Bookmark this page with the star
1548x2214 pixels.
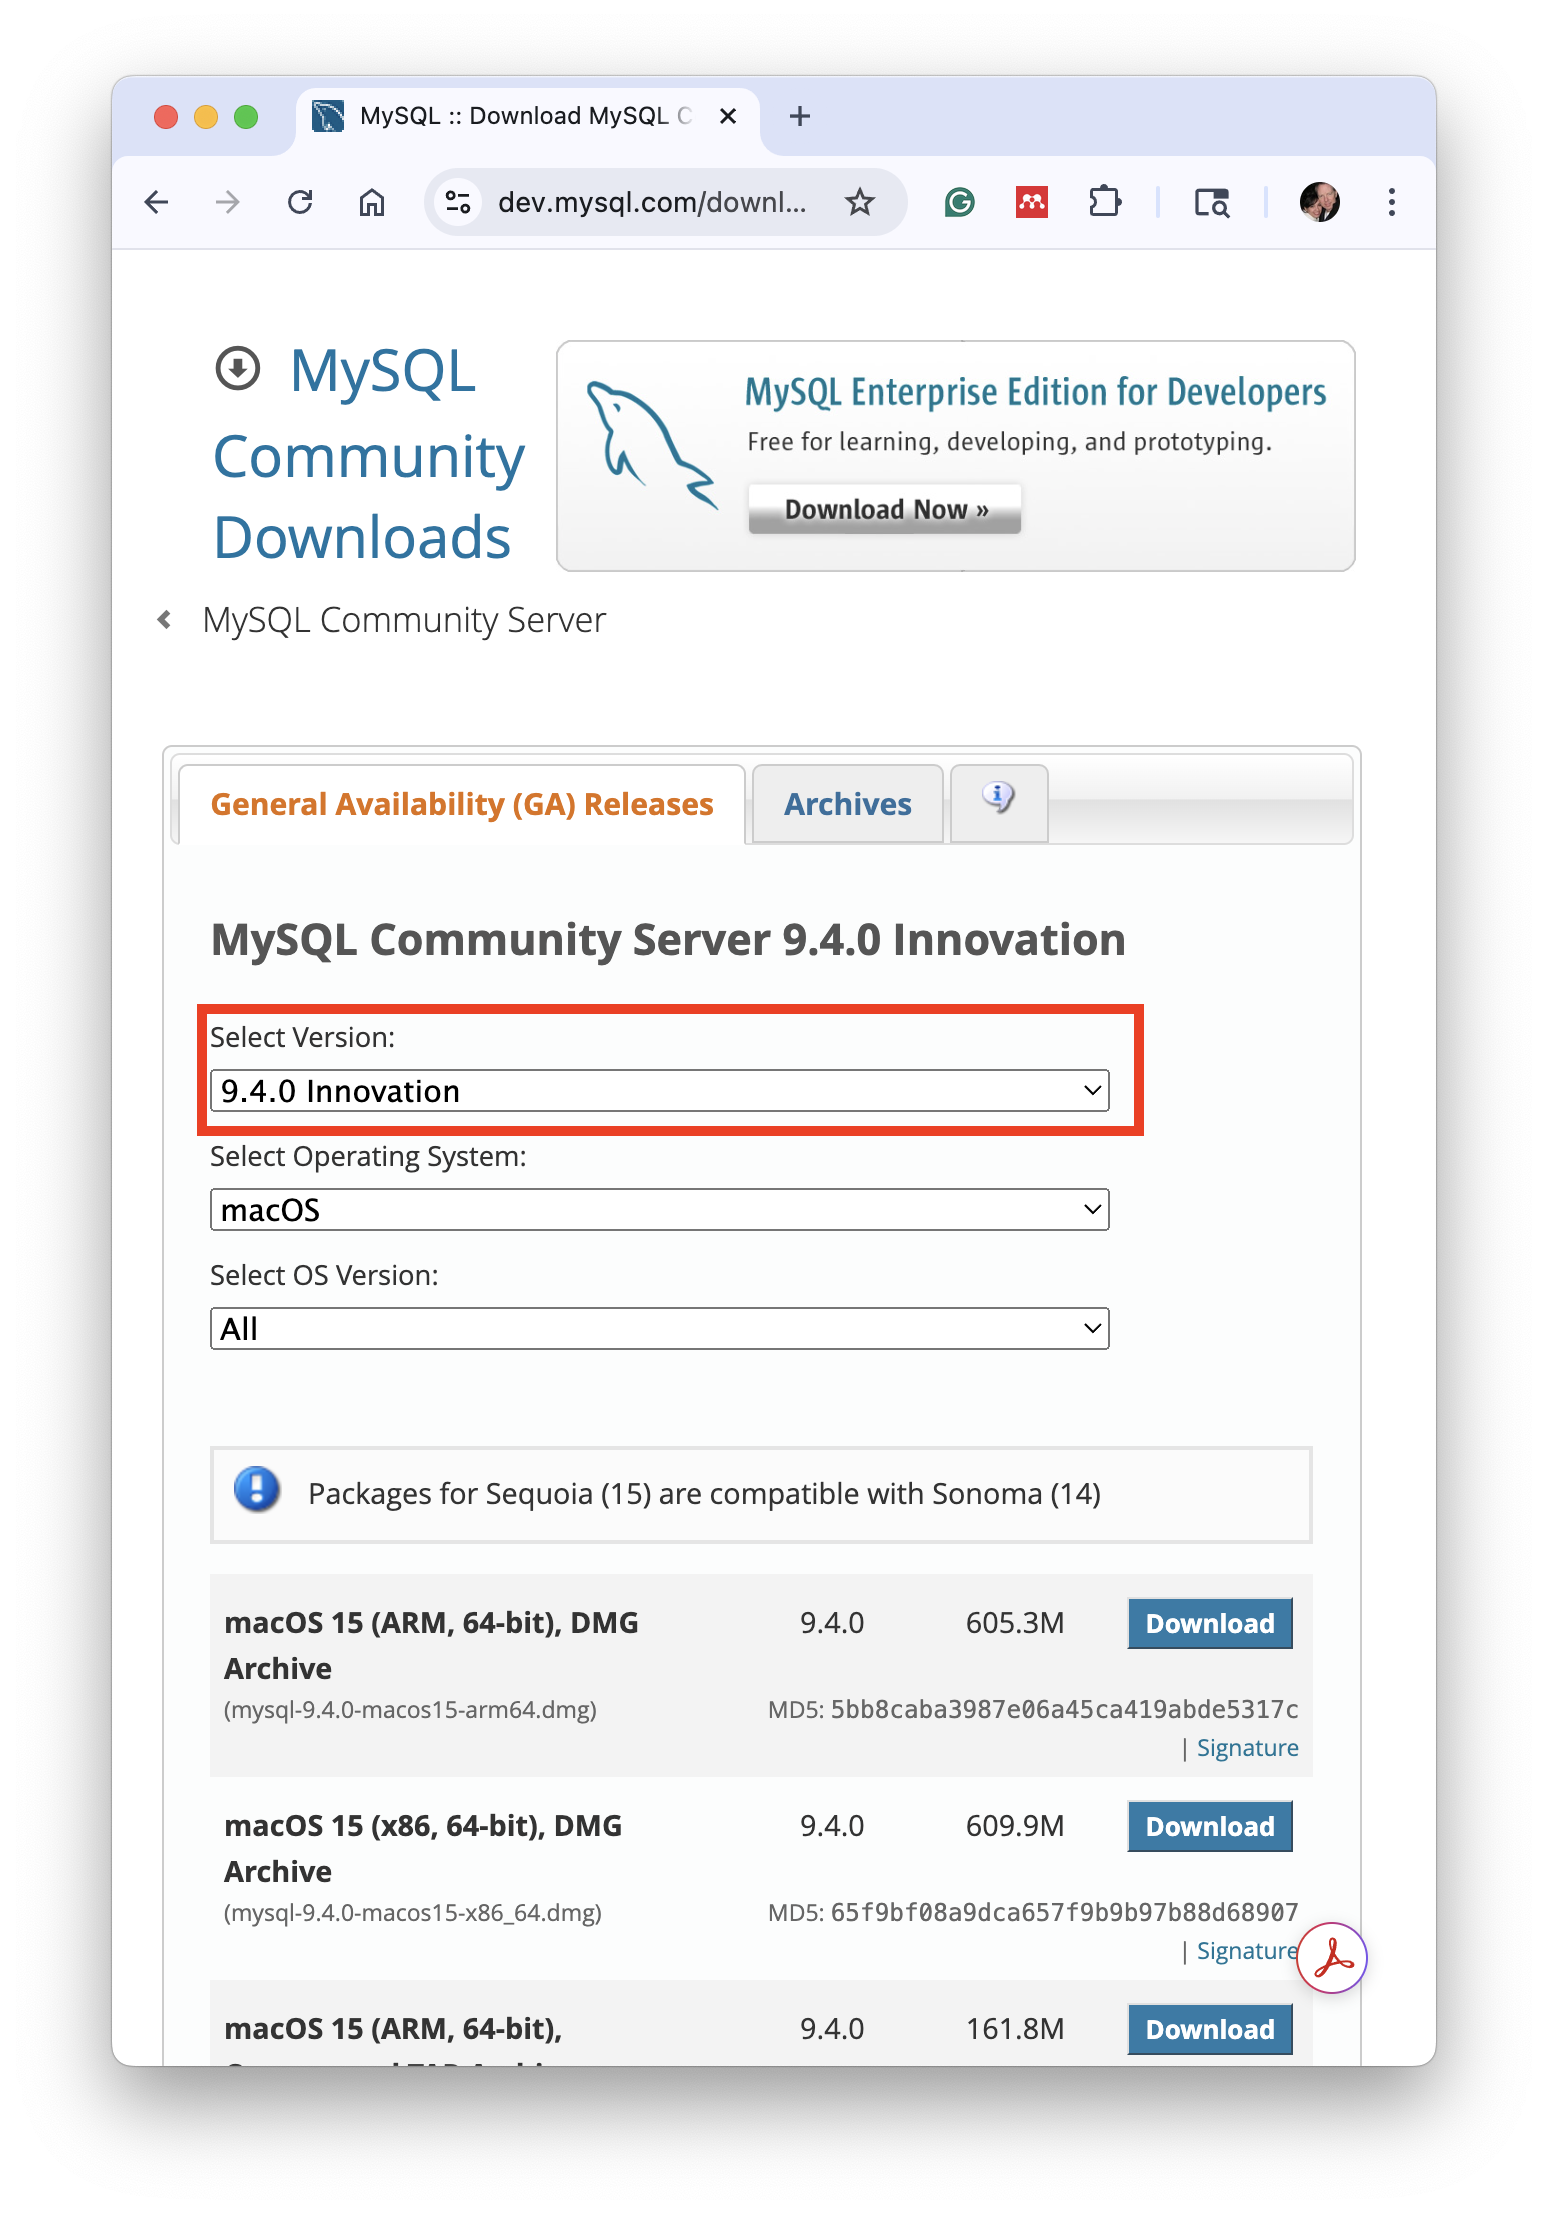[x=860, y=202]
